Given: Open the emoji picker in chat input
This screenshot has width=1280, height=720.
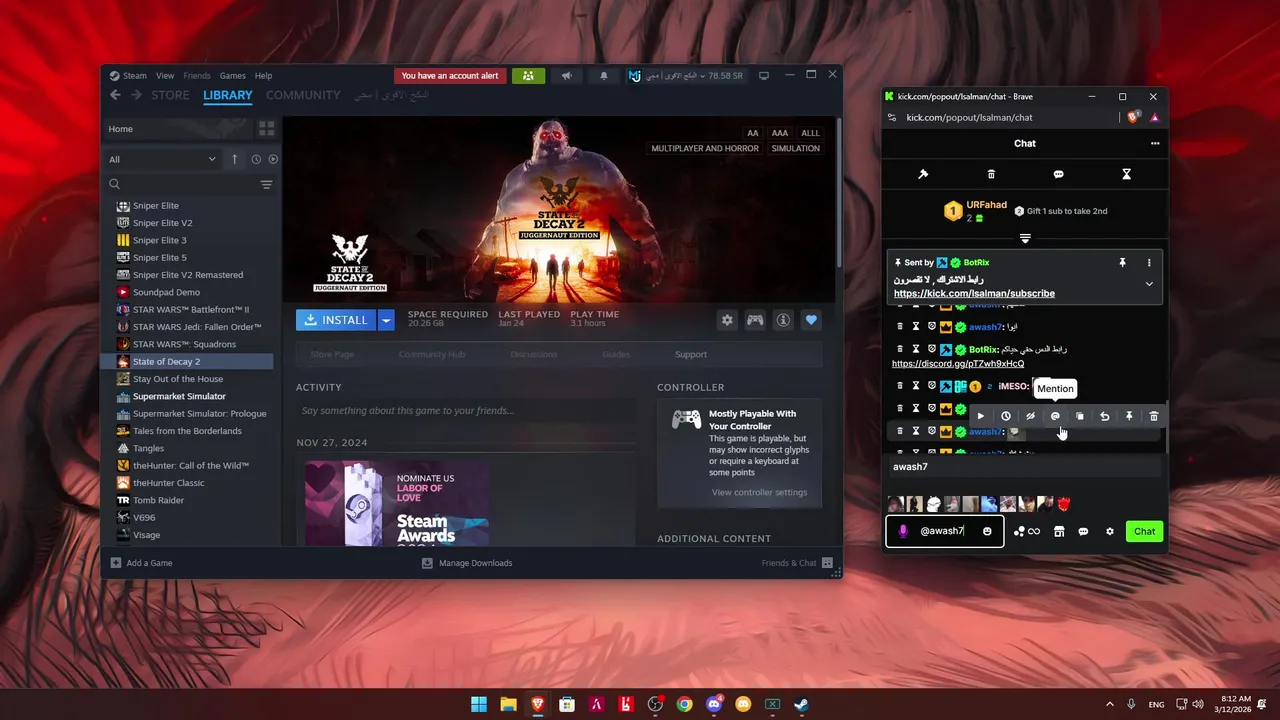Looking at the screenshot, I should pyautogui.click(x=987, y=531).
